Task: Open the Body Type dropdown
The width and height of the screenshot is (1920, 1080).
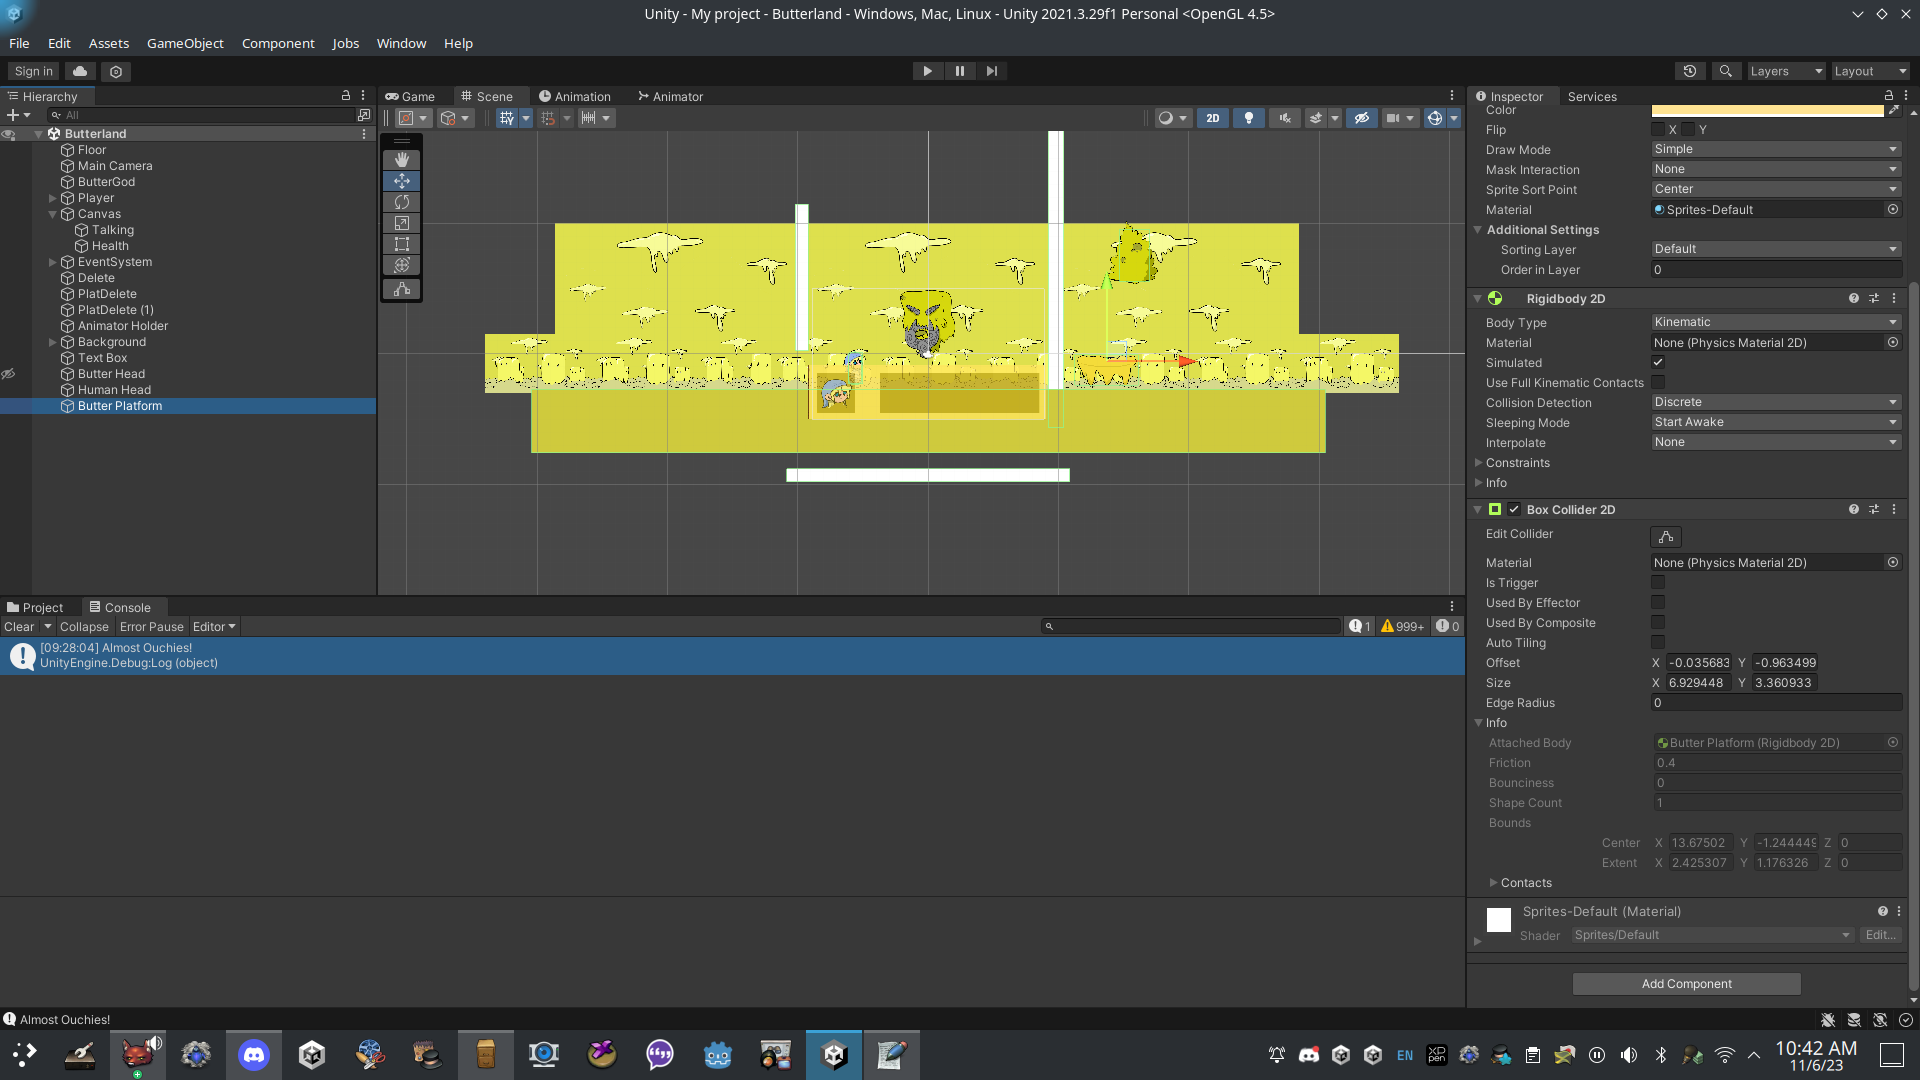Action: tap(1775, 322)
